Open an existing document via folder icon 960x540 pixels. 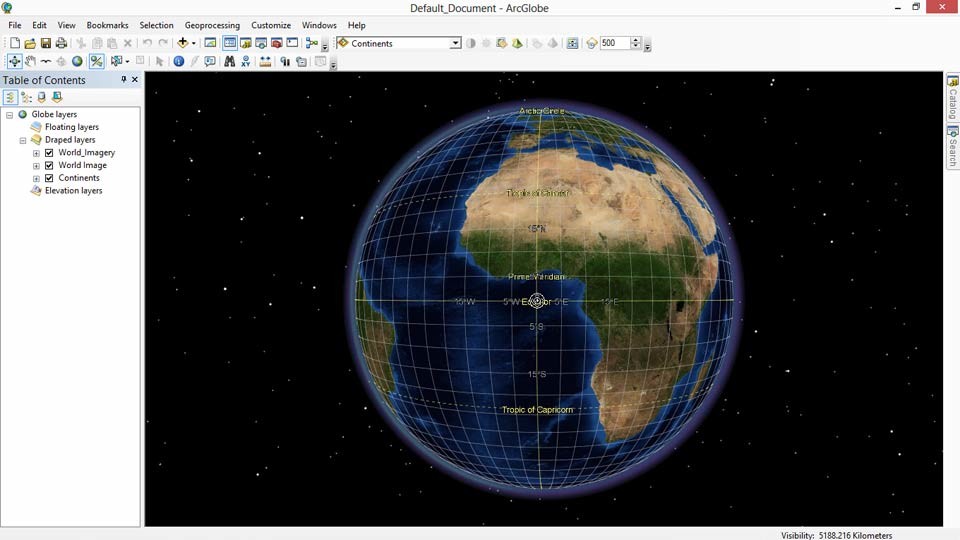(x=30, y=43)
